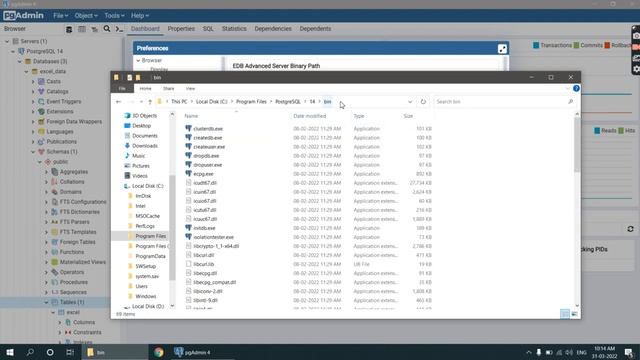Click the Transactions legend color swatch
640x360 pixels.
coord(536,45)
